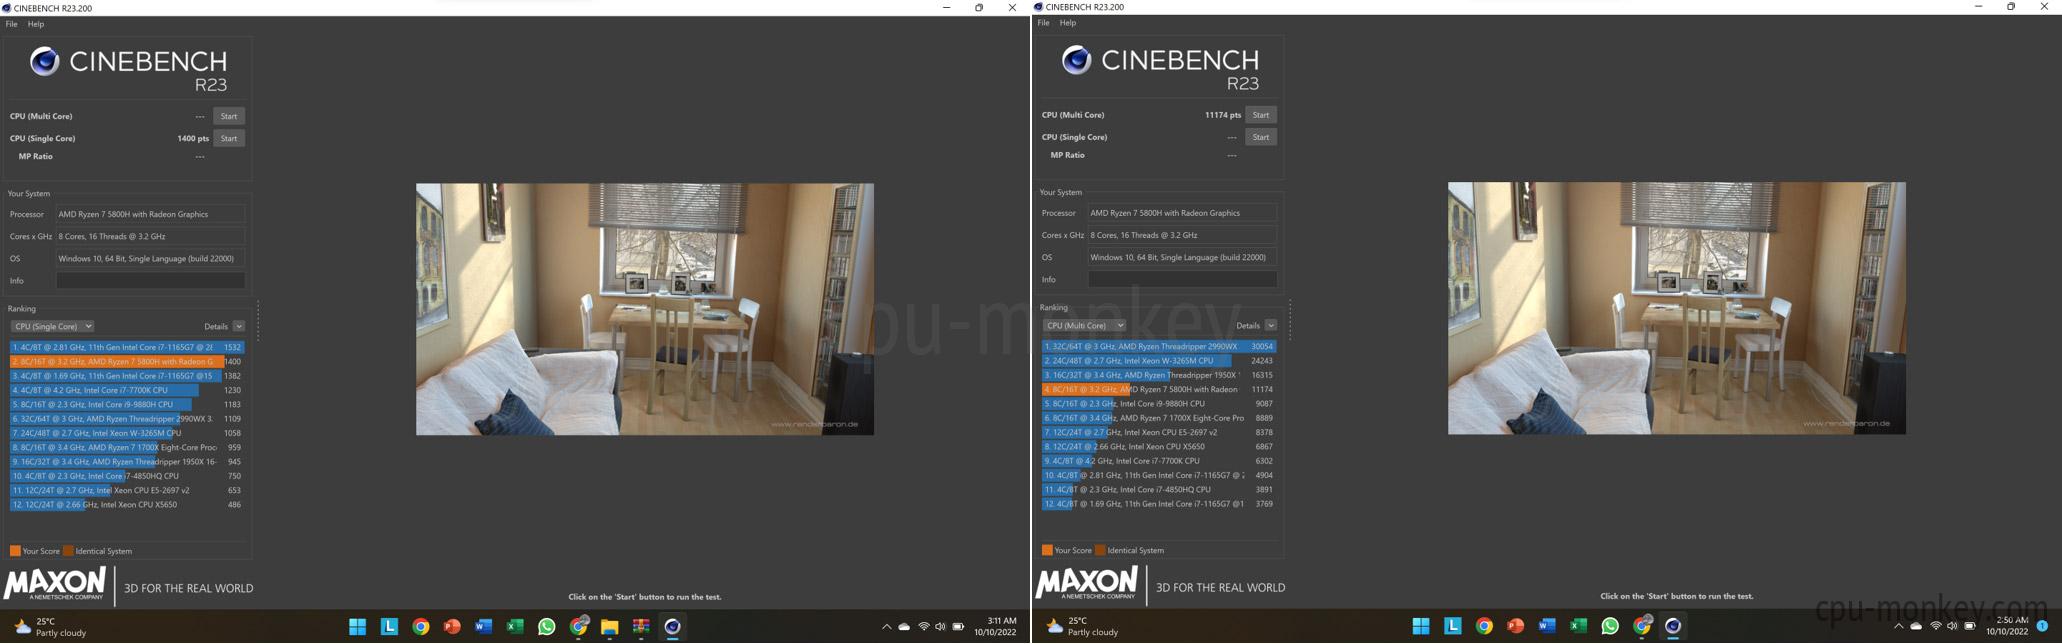Click Info input field in left window
Image resolution: width=2062 pixels, height=644 pixels.
tap(150, 281)
